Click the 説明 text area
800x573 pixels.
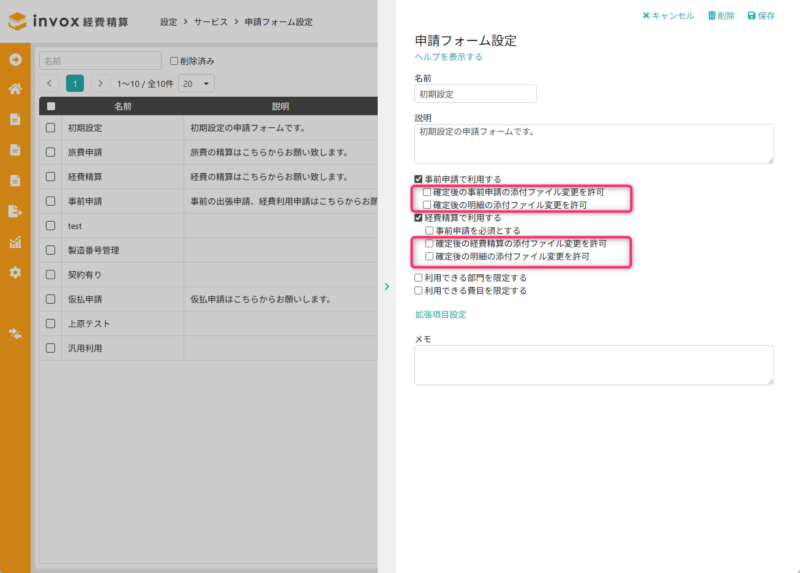(594, 144)
